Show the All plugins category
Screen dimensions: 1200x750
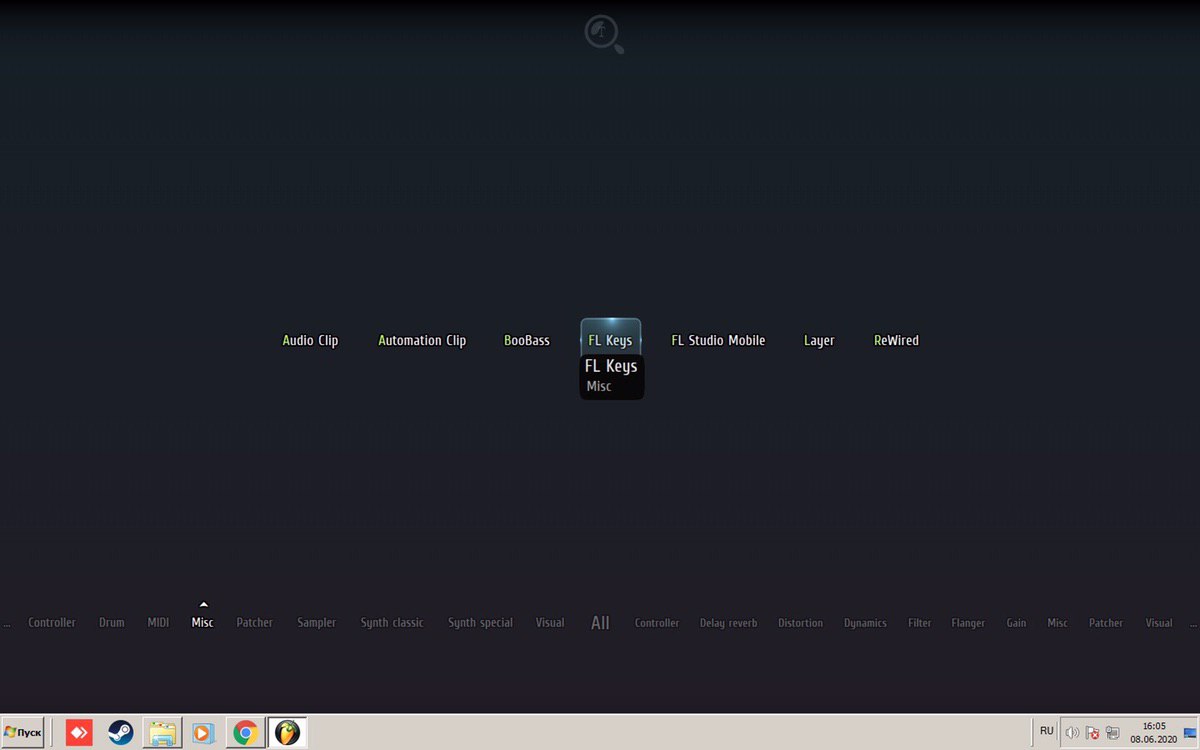tap(600, 622)
